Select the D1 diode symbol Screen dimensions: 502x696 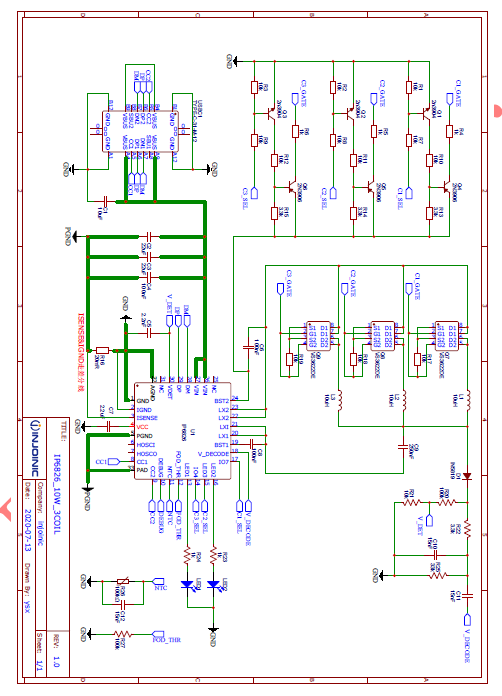coord(467,476)
